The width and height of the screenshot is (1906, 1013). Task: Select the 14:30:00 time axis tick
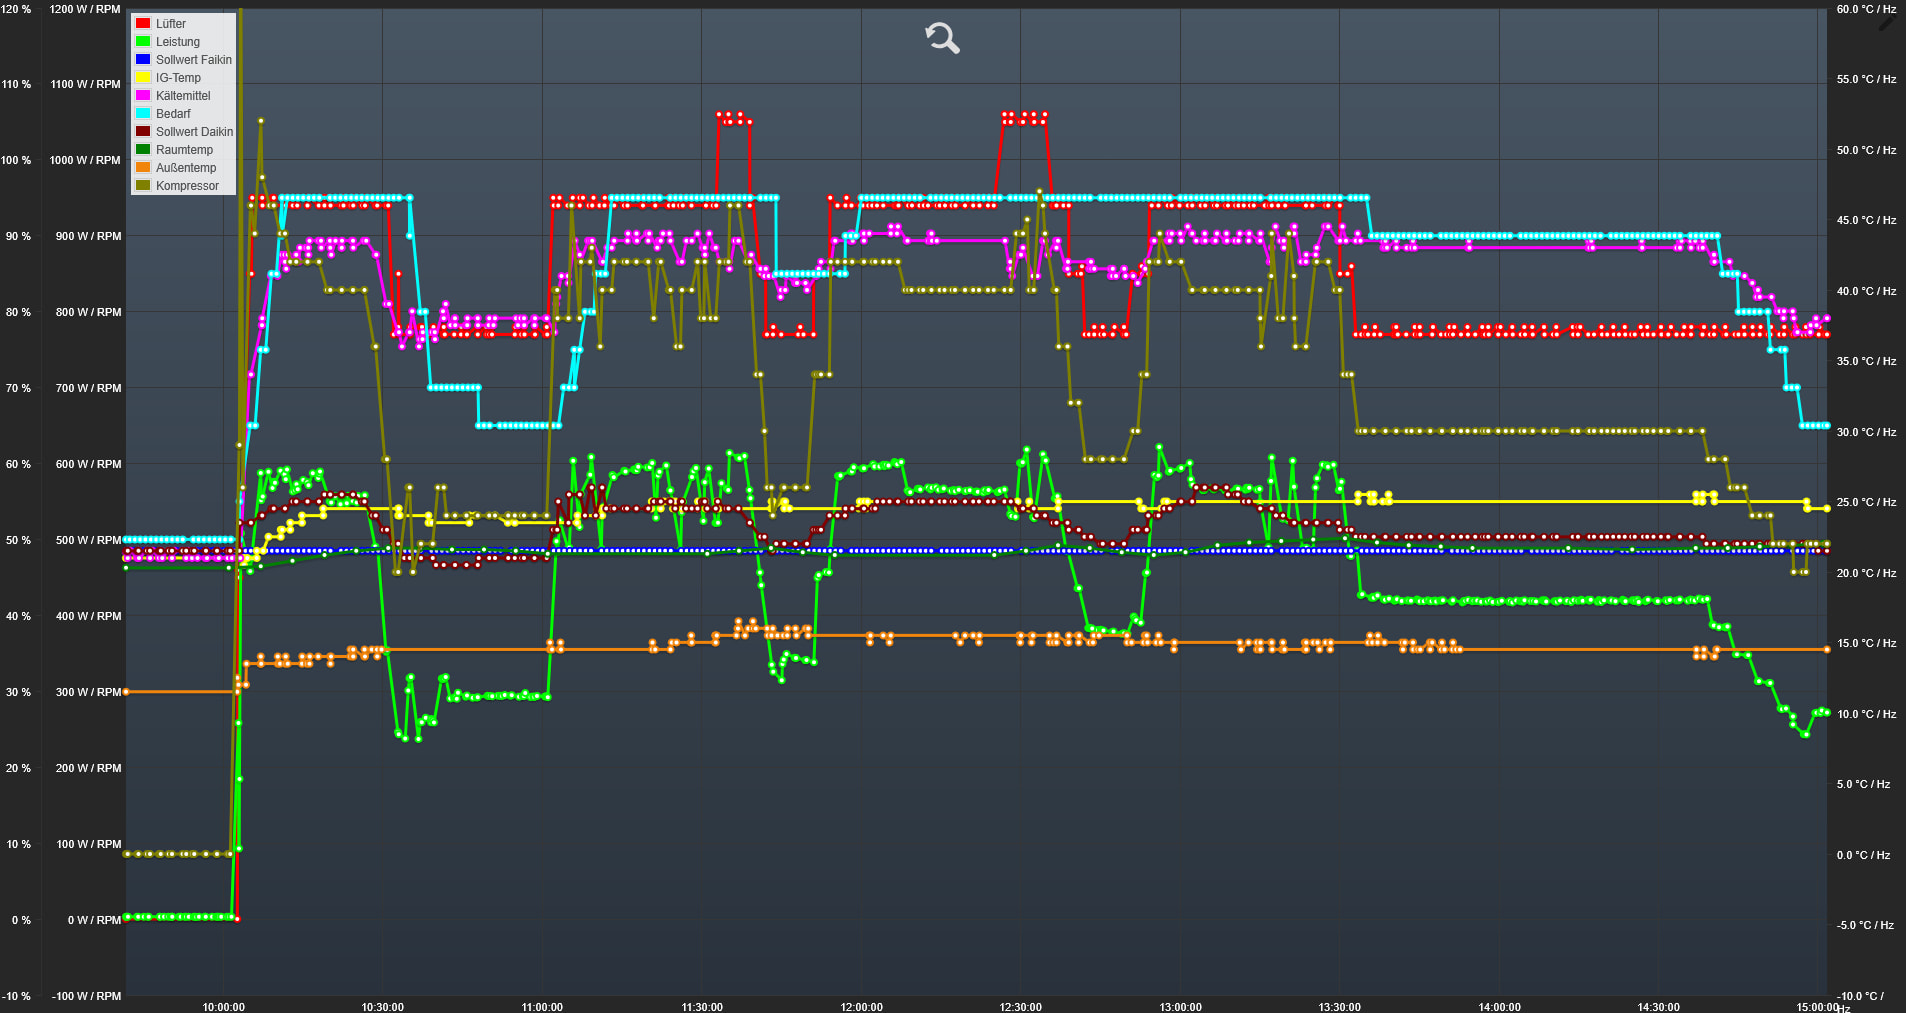click(x=1658, y=1006)
